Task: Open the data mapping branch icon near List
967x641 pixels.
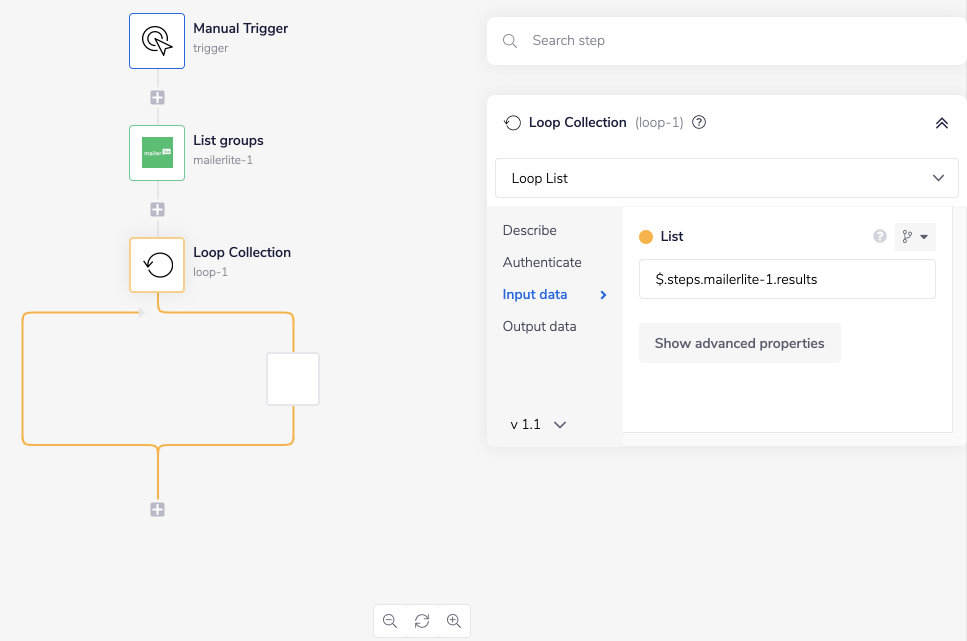Action: pyautogui.click(x=908, y=236)
